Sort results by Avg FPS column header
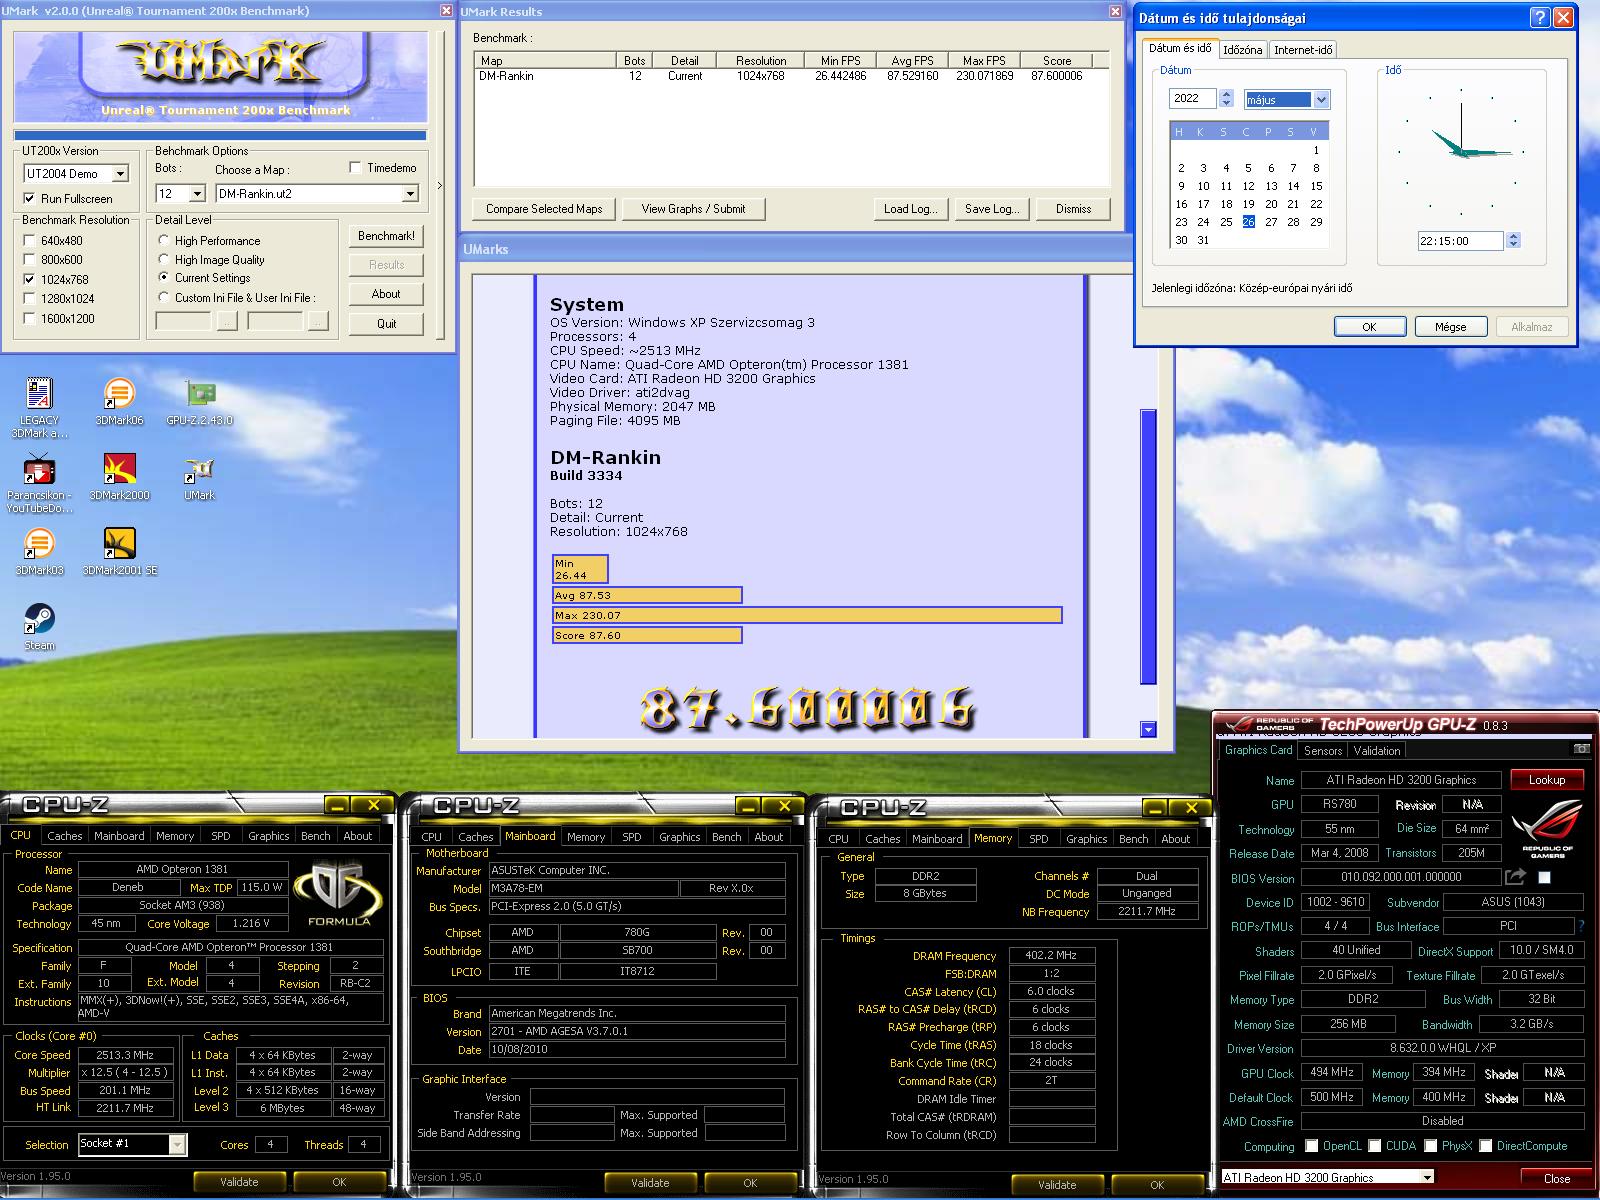This screenshot has height=1200, width=1600. (912, 60)
